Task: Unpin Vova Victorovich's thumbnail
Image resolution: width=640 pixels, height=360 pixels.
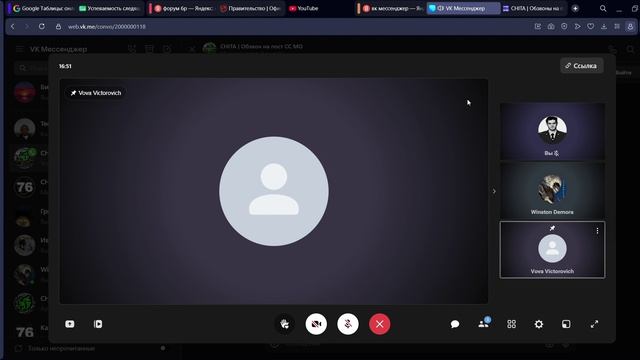Action: click(x=552, y=228)
